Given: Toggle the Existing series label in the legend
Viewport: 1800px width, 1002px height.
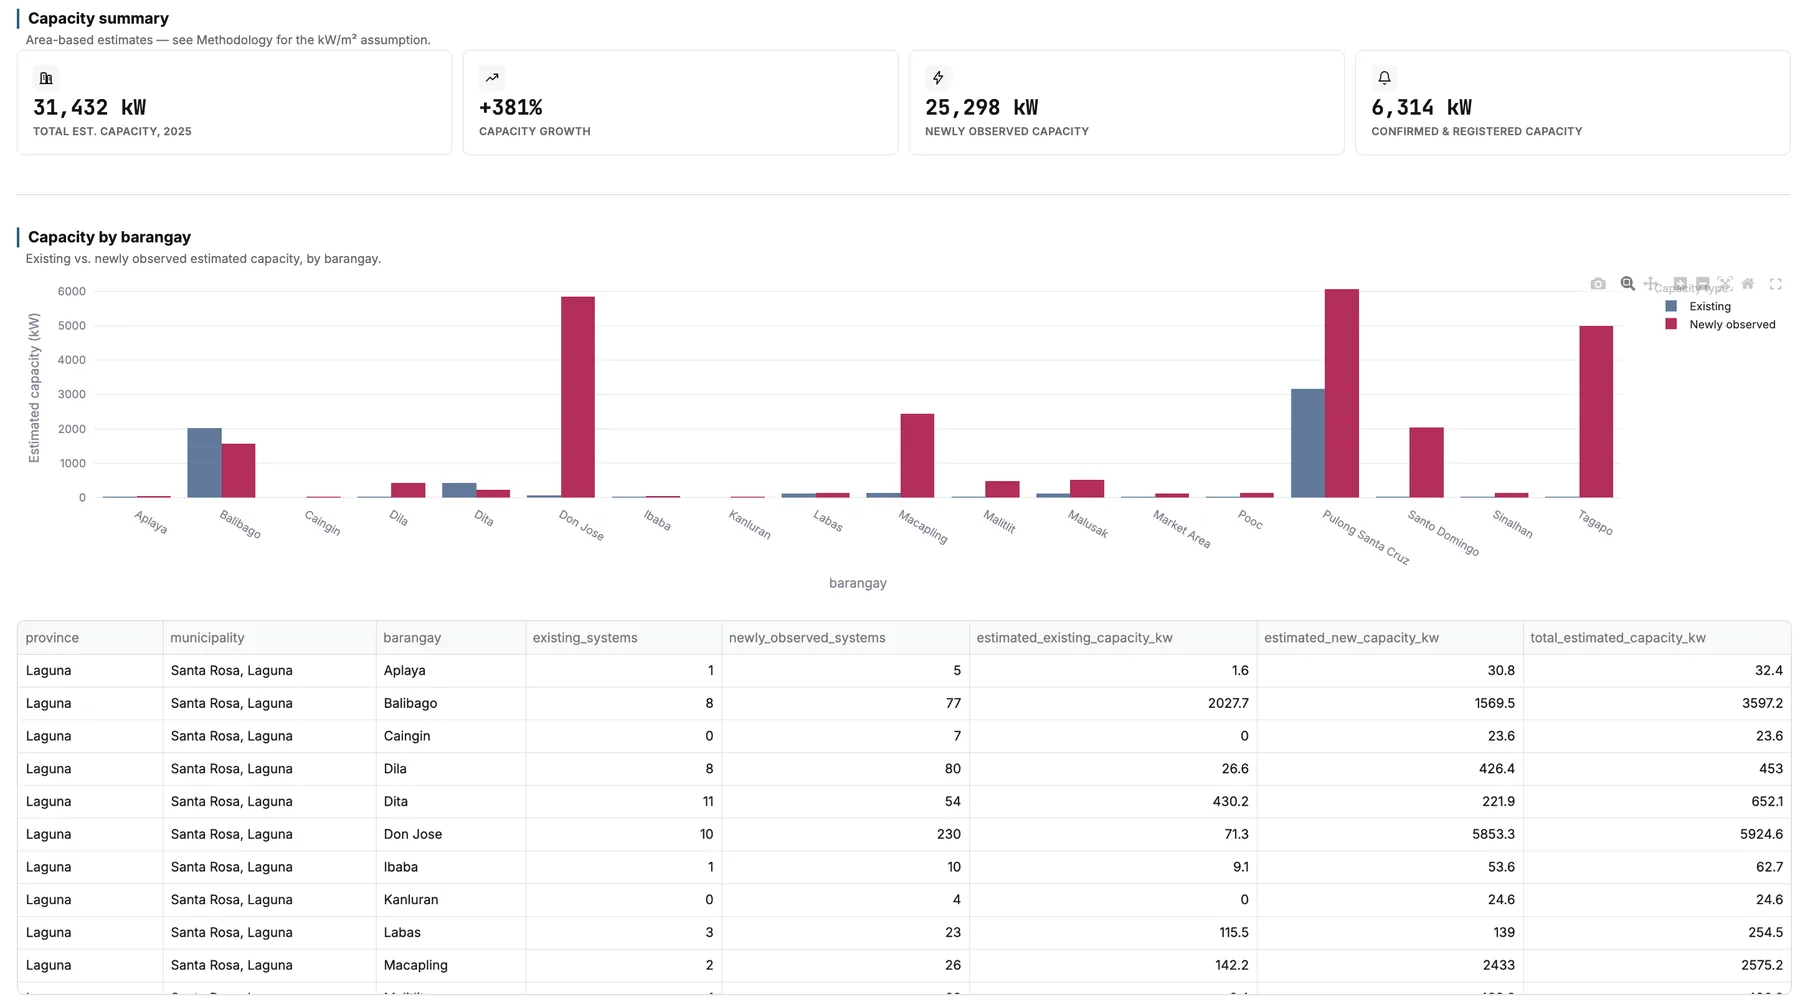Looking at the screenshot, I should (x=1710, y=307).
